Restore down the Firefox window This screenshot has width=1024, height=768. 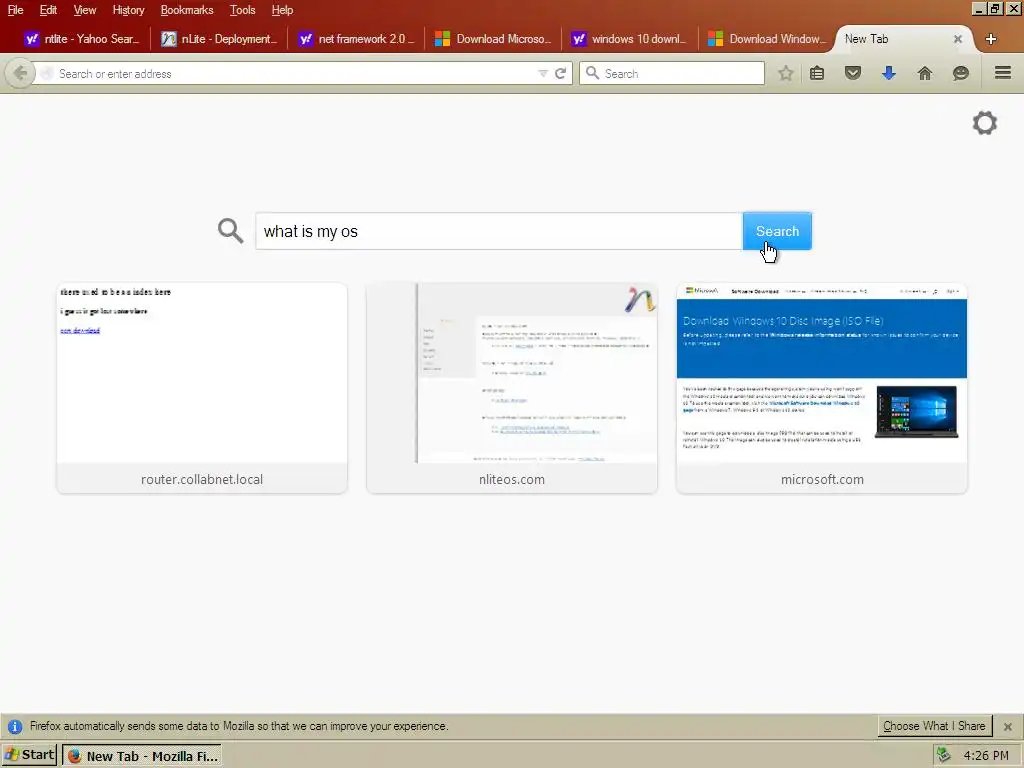995,9
